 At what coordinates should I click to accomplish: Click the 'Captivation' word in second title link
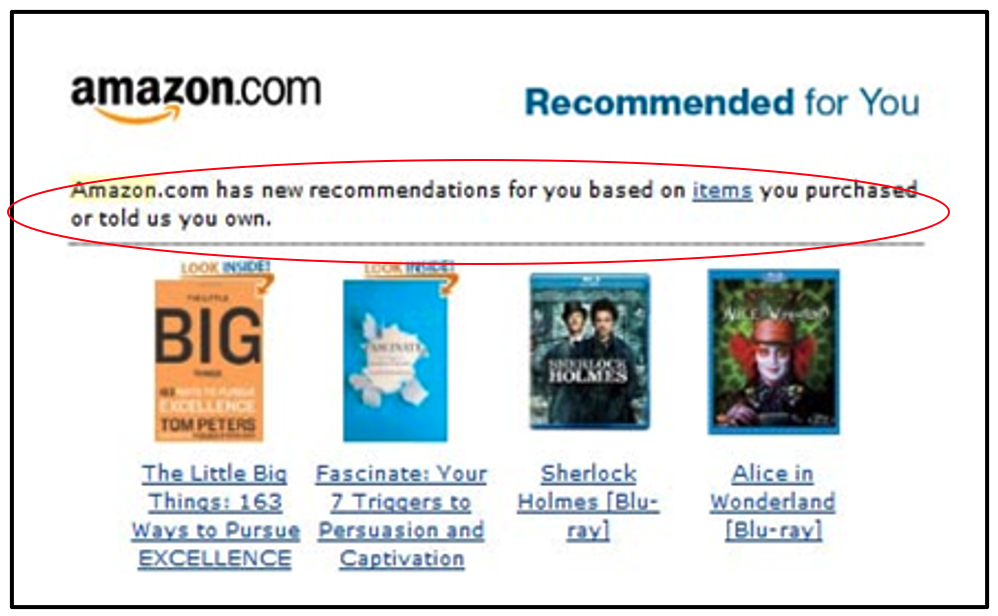click(402, 558)
